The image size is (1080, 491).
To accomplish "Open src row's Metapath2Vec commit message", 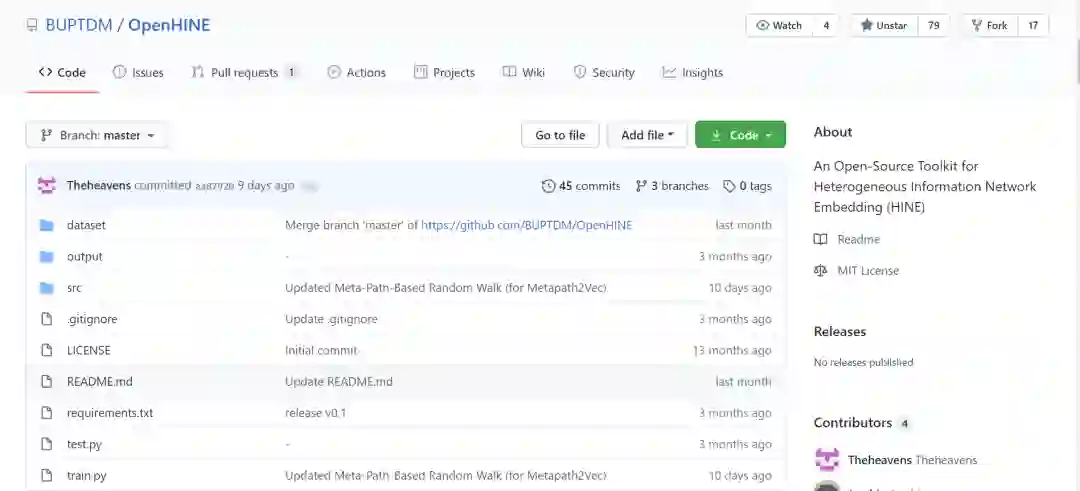I will tap(446, 288).
